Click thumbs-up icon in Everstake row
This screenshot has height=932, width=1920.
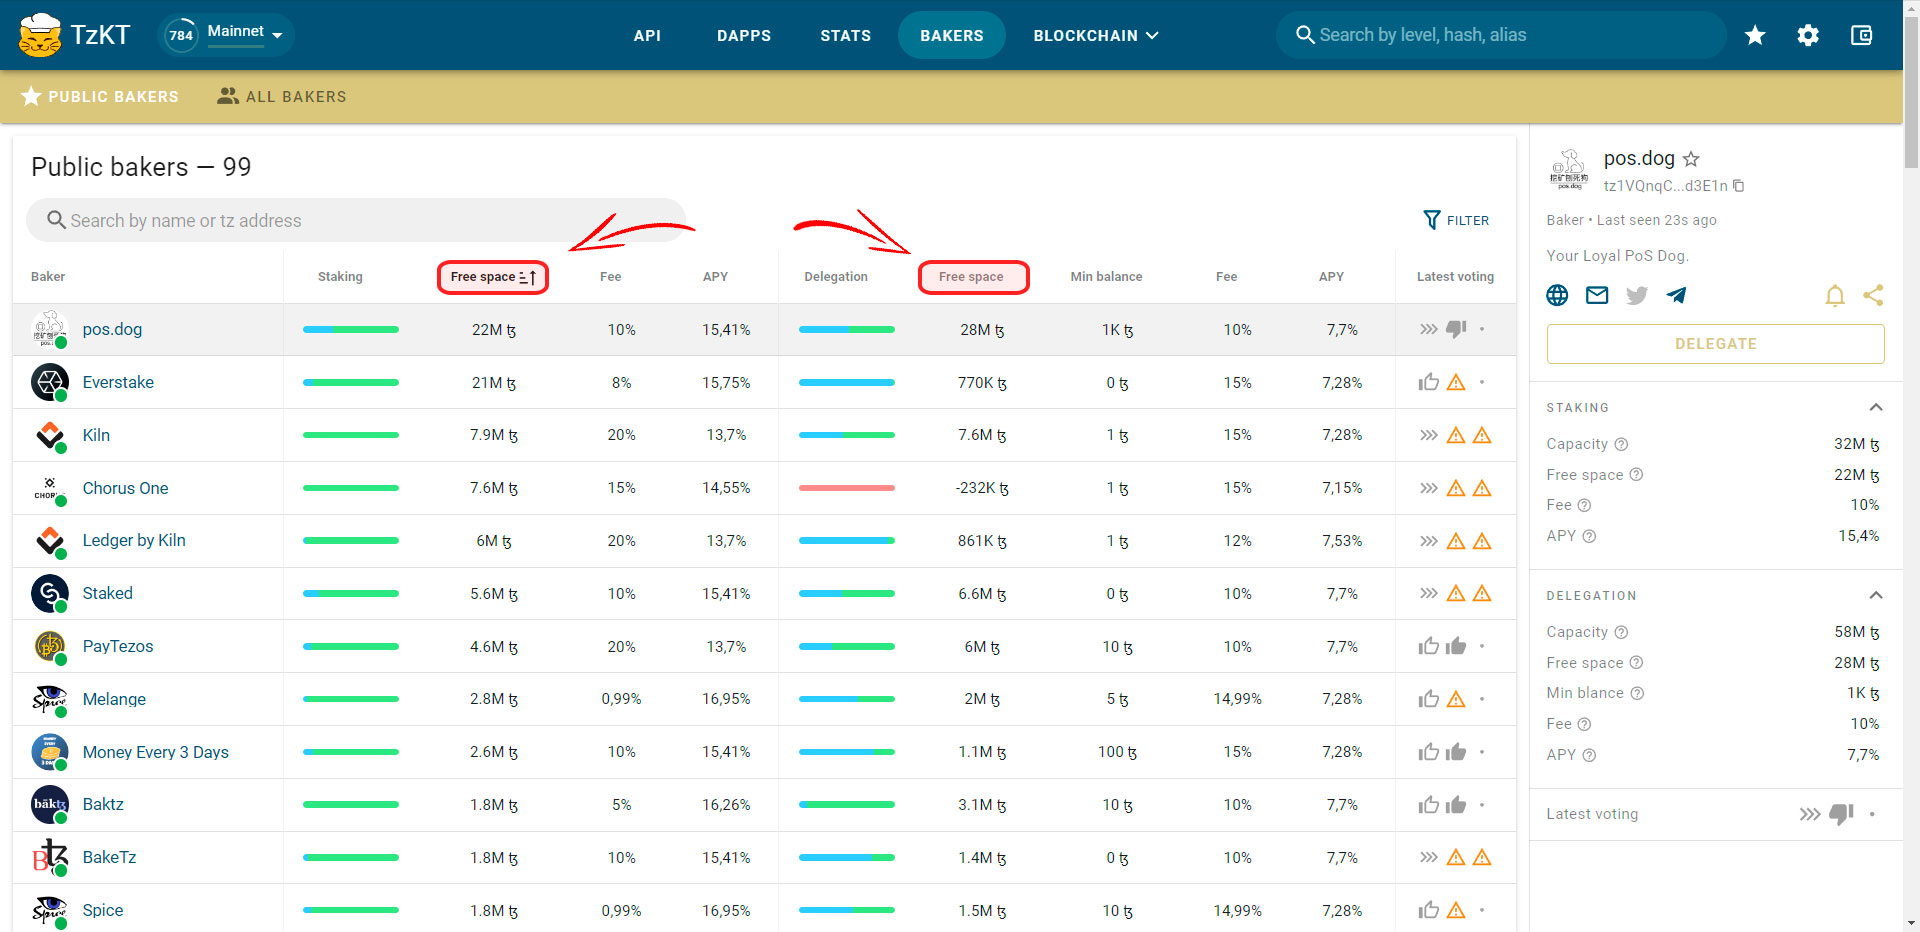(x=1429, y=382)
